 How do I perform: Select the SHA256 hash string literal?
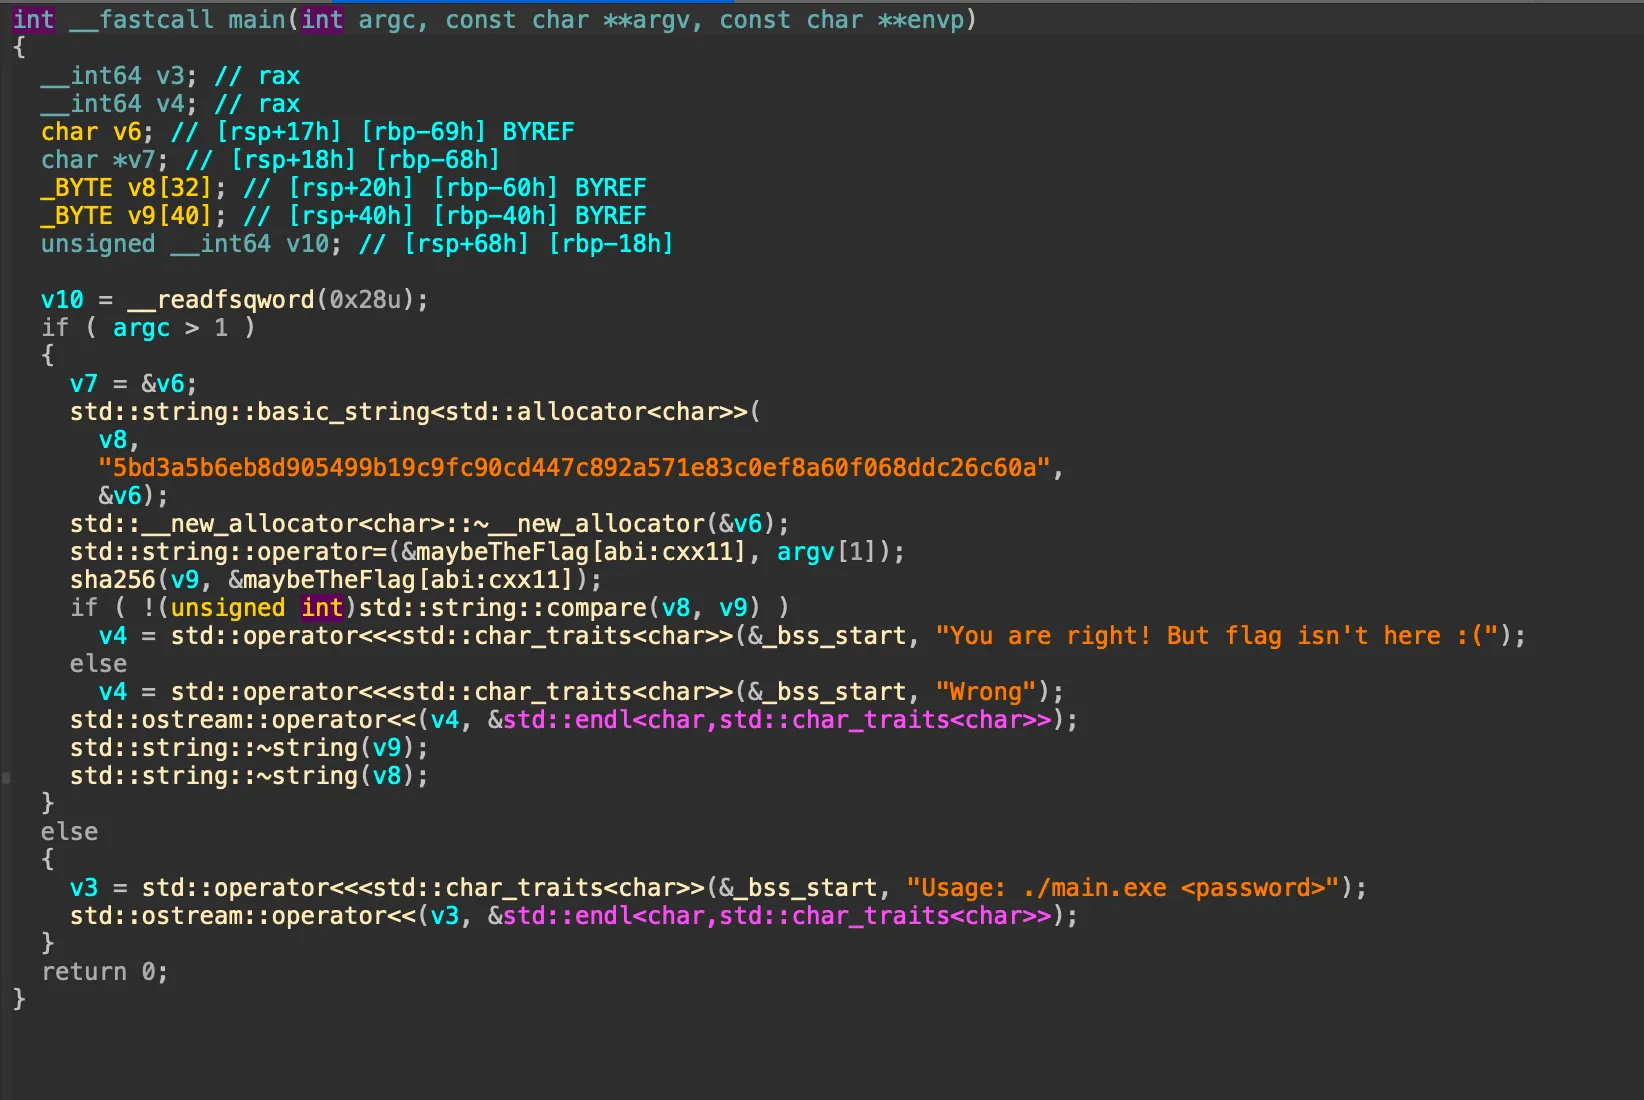pos(574,468)
